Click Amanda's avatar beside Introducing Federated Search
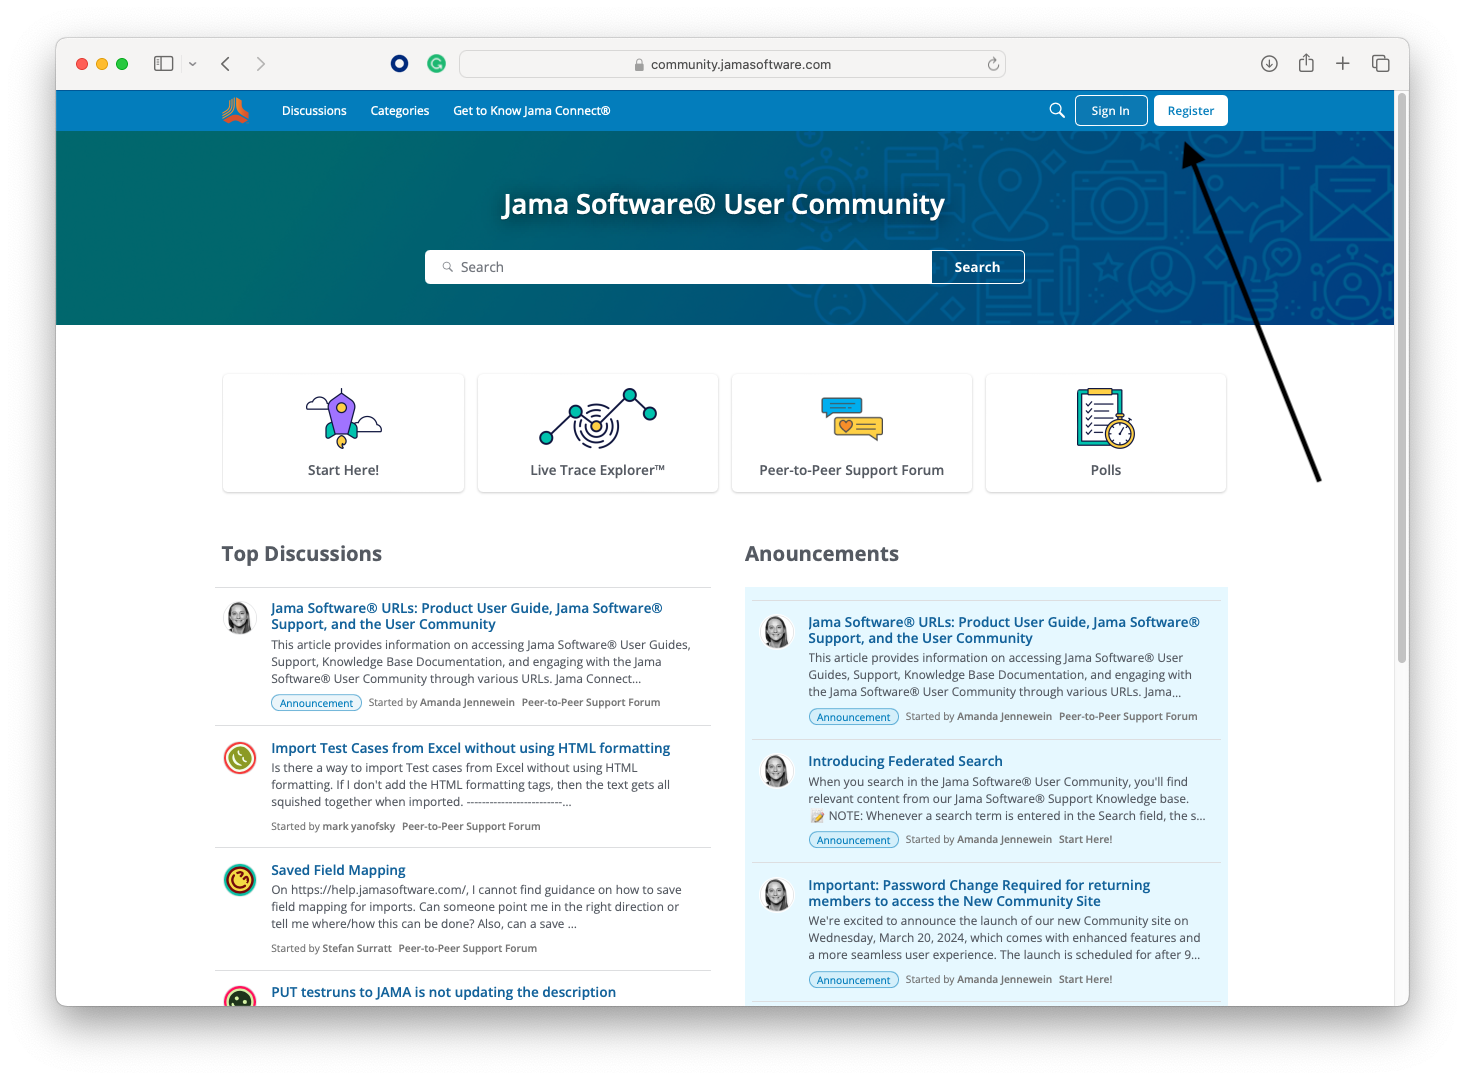 coord(777,771)
